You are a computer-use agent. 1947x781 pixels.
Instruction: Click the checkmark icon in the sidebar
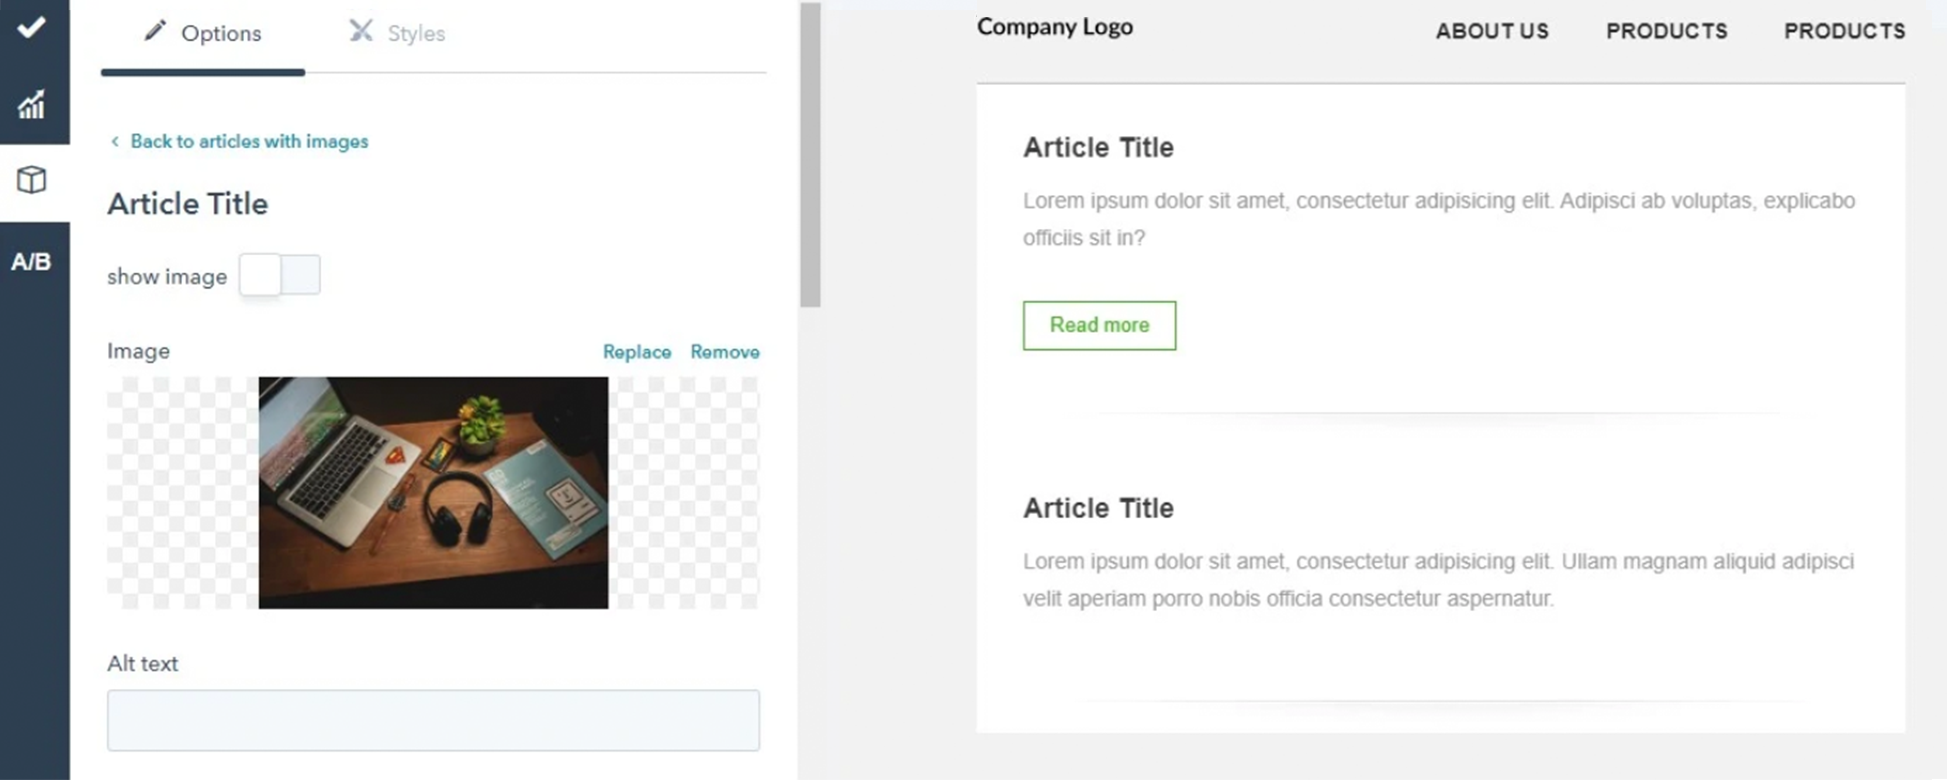click(x=32, y=27)
